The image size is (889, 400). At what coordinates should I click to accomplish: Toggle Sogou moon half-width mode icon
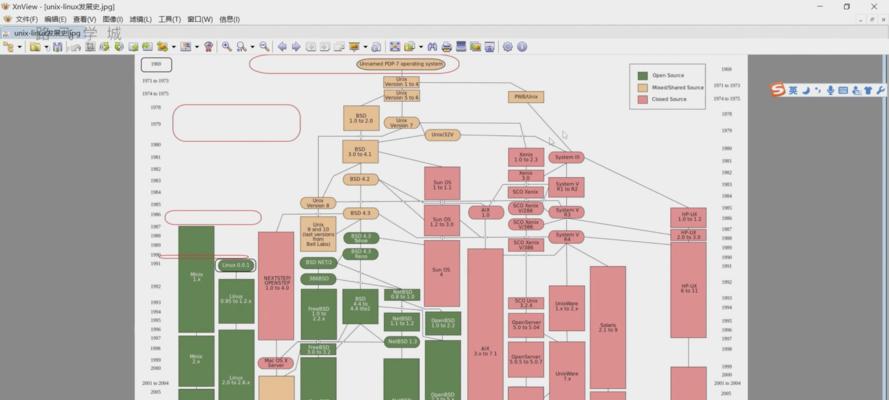[x=806, y=90]
